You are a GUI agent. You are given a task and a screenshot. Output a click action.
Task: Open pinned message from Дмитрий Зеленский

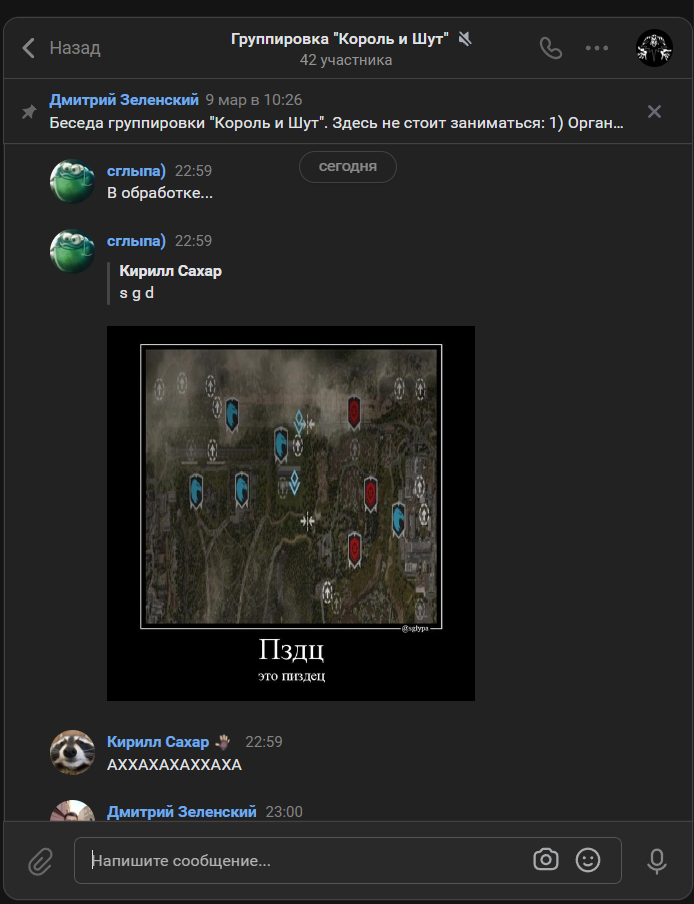pos(336,111)
